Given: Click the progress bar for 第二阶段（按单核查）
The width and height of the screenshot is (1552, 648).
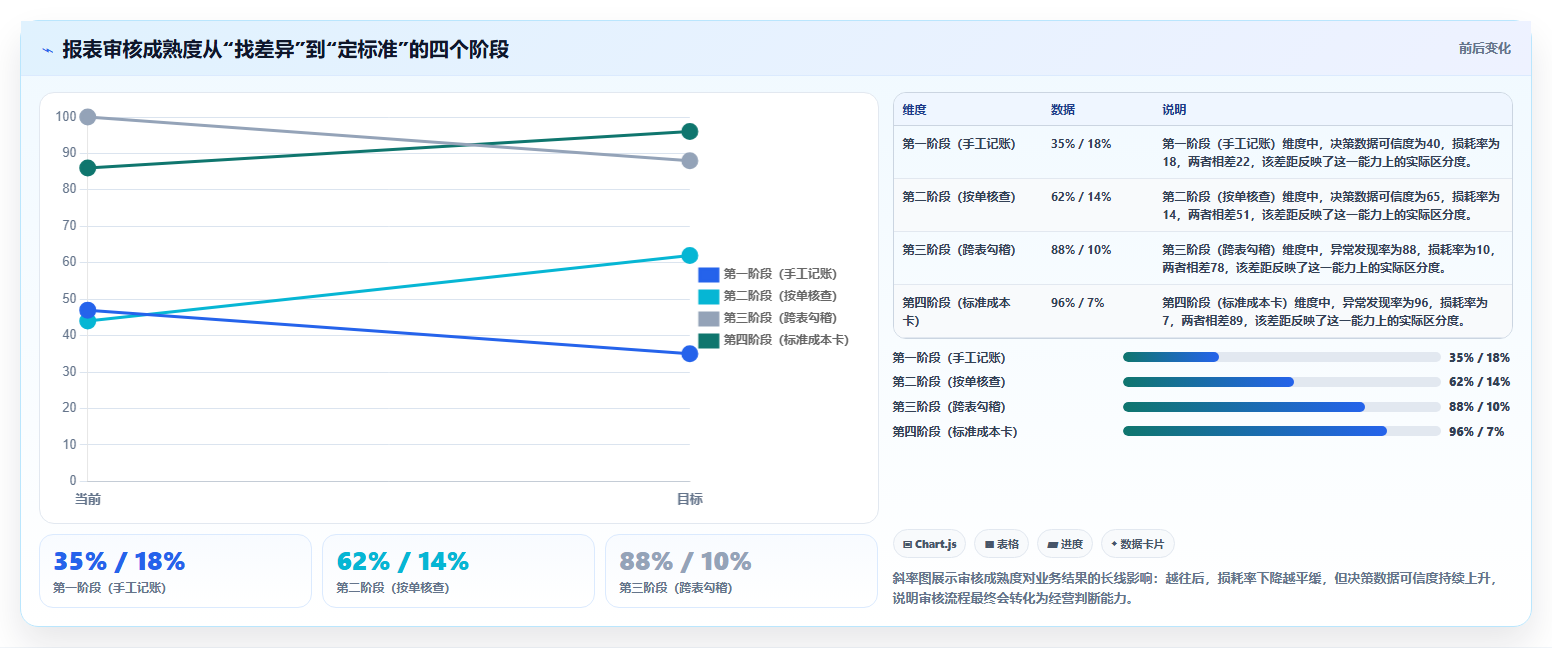Looking at the screenshot, I should point(1282,382).
